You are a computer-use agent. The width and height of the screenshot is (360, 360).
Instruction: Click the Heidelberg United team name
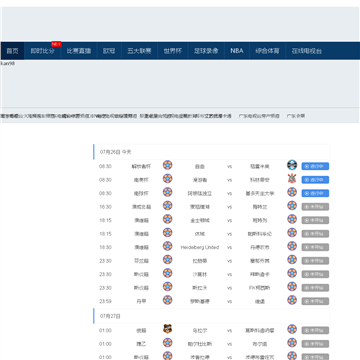tap(200, 247)
